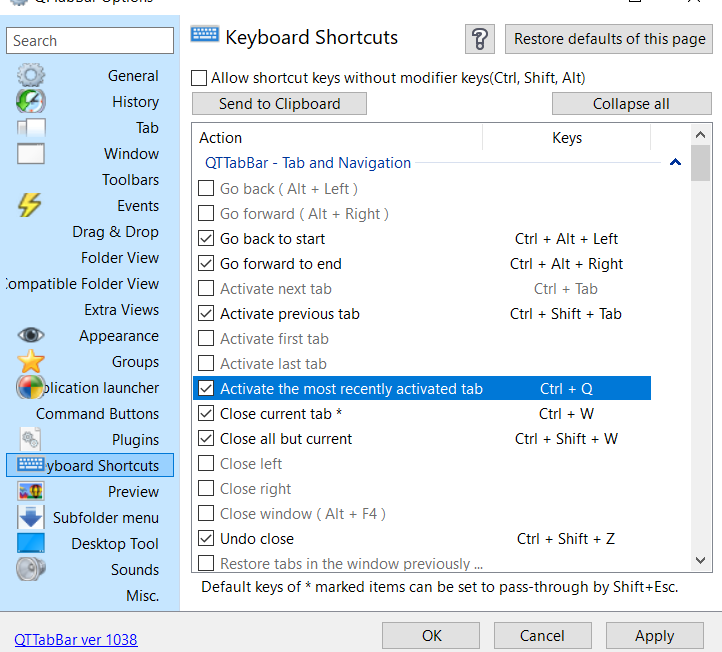Click the shortcuts list scrollbar thumb
This screenshot has width=722, height=652.
(700, 163)
